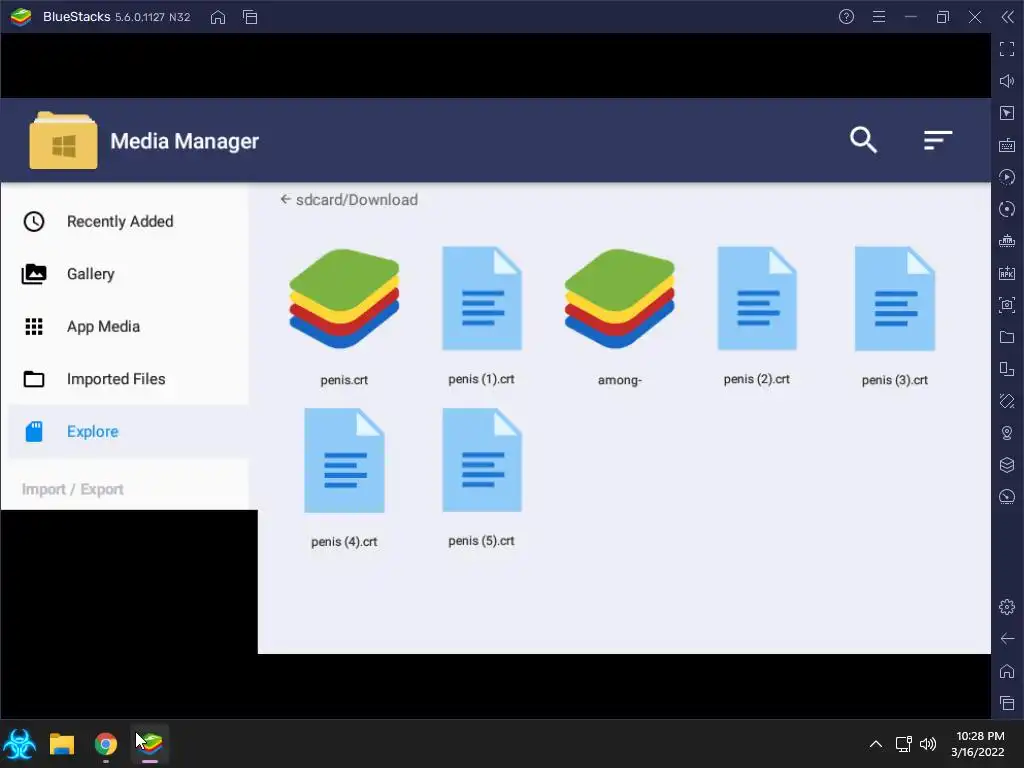Click the Media Manager folder logo
Image resolution: width=1024 pixels, height=768 pixels.
63,140
